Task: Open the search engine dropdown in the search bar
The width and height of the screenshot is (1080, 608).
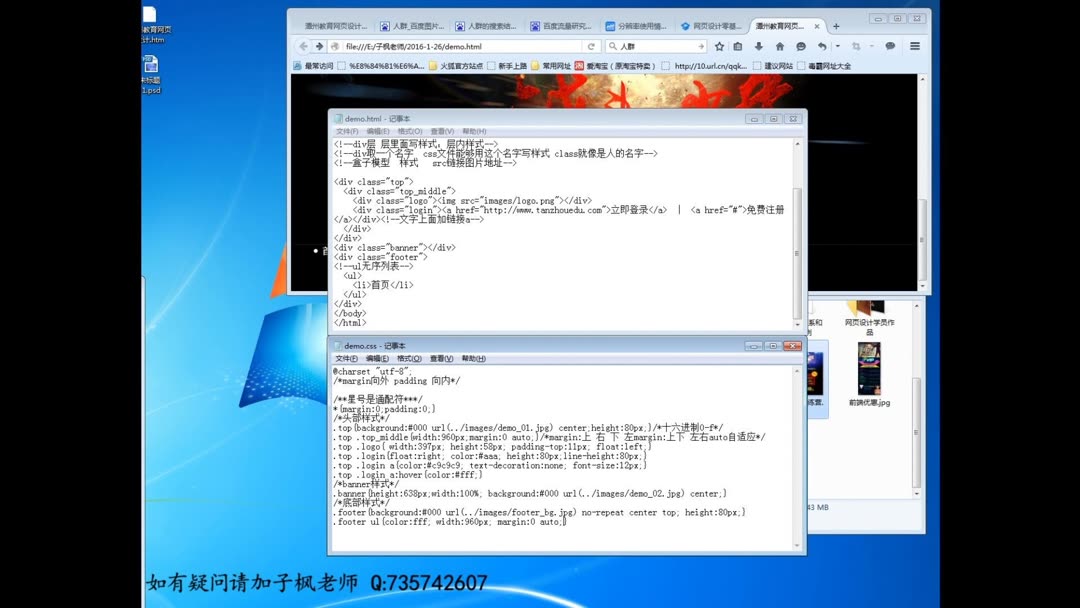Action: 613,45
